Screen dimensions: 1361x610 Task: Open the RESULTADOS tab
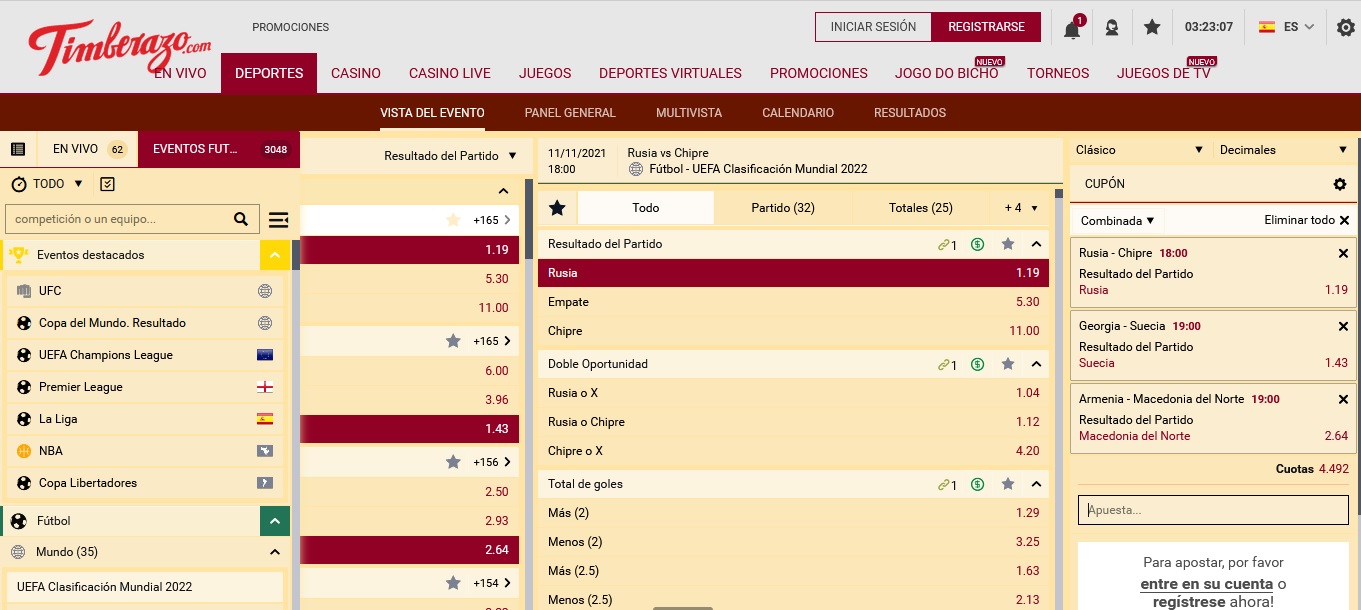pos(910,113)
